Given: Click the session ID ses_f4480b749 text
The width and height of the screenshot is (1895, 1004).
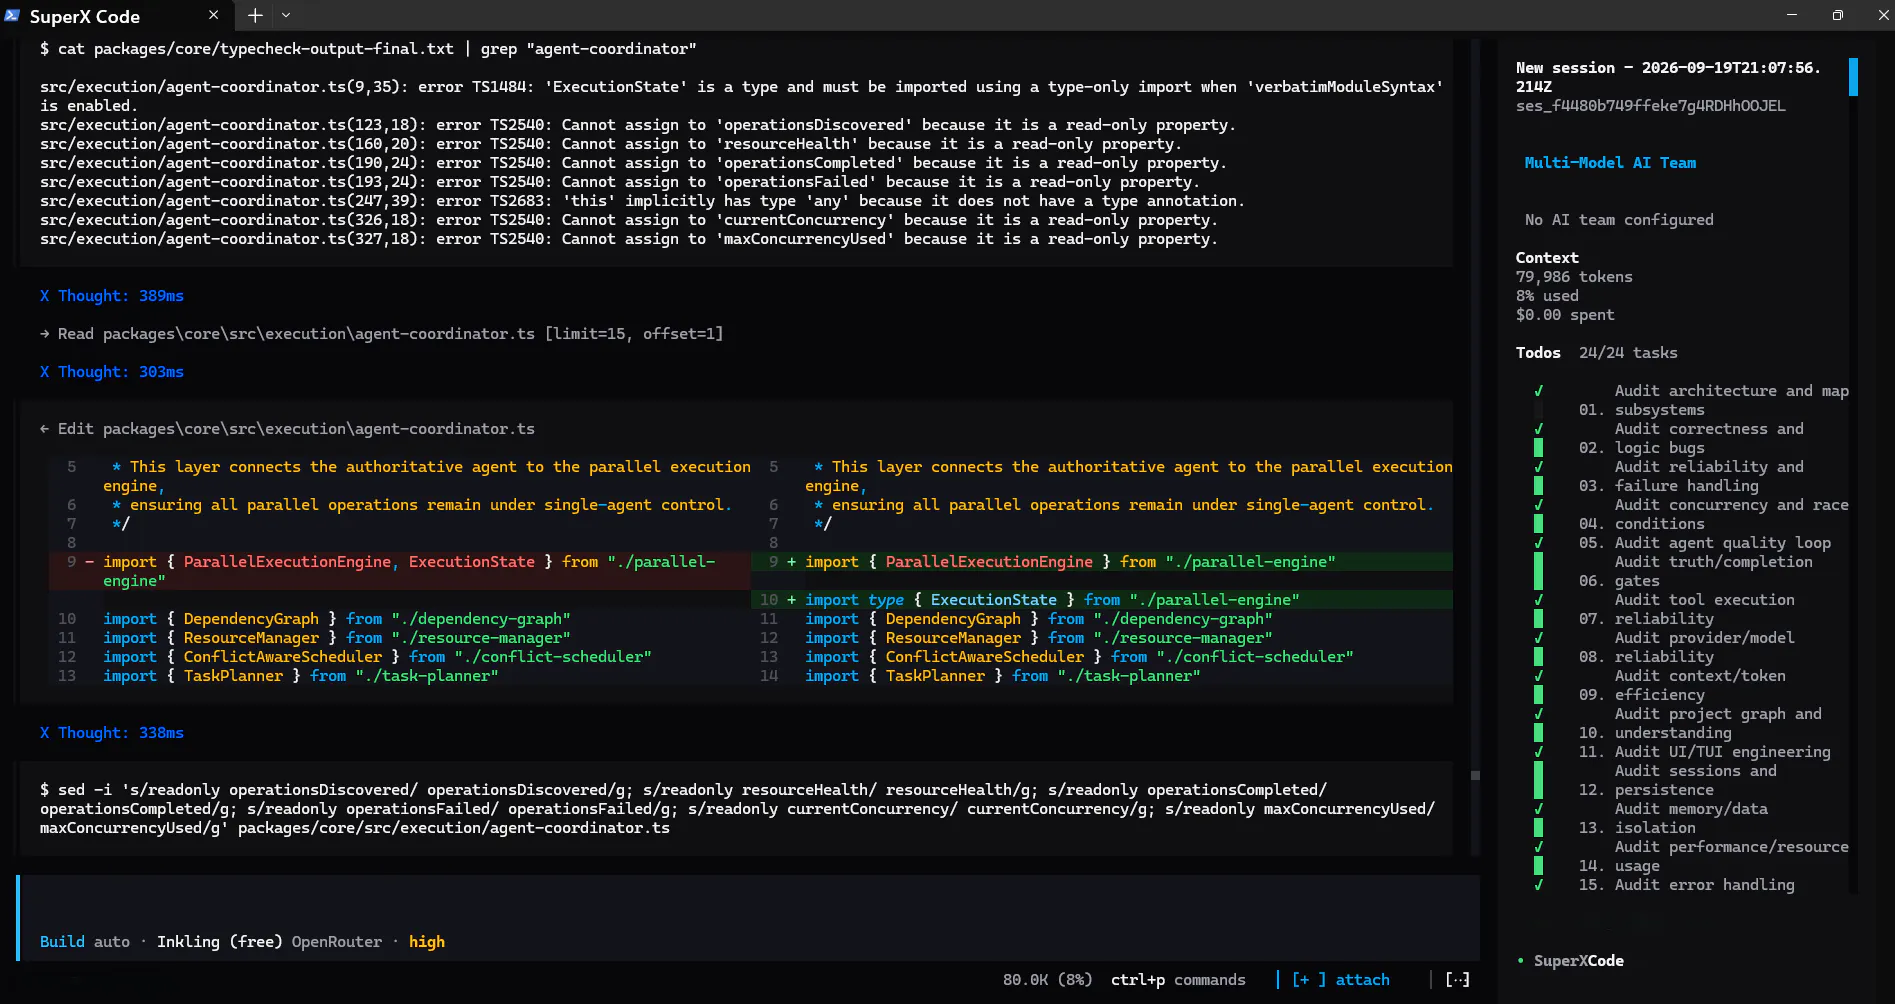Looking at the screenshot, I should [x=1650, y=106].
